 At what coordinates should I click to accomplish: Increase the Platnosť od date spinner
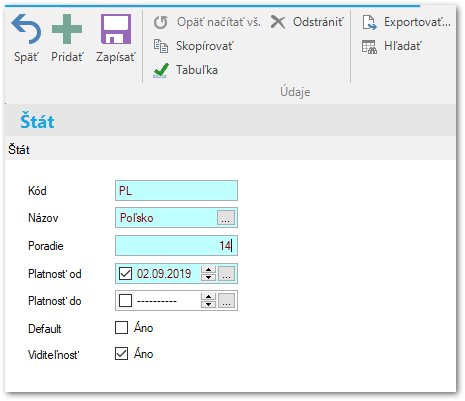click(209, 270)
